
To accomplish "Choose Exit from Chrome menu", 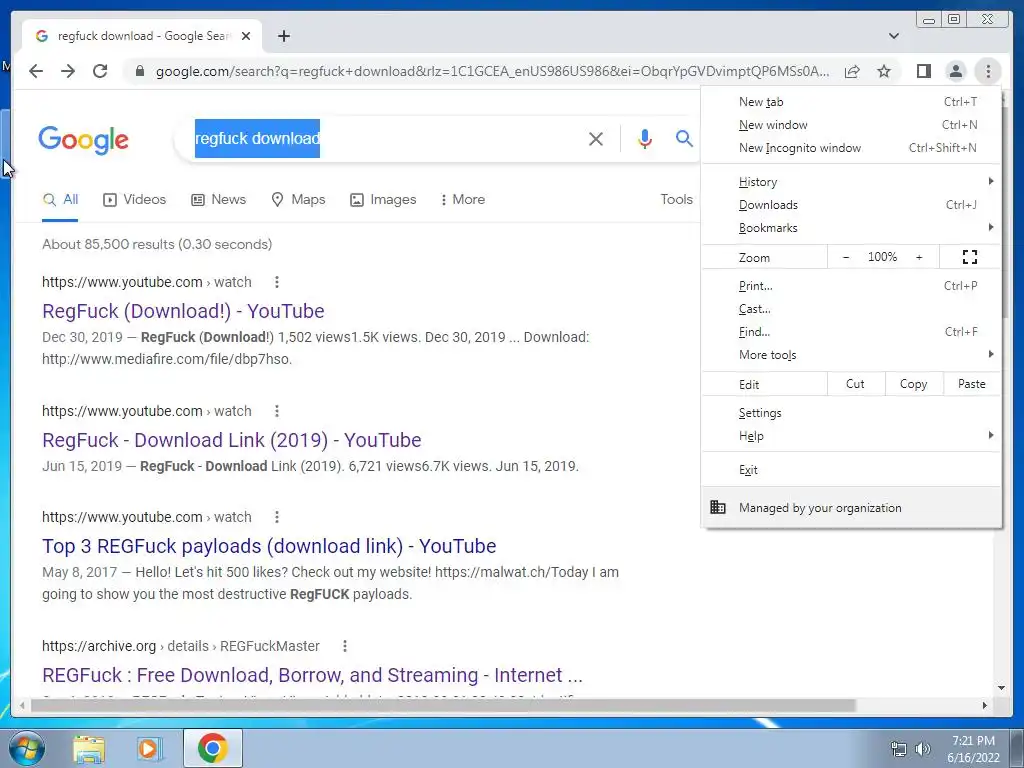I will pos(851,470).
